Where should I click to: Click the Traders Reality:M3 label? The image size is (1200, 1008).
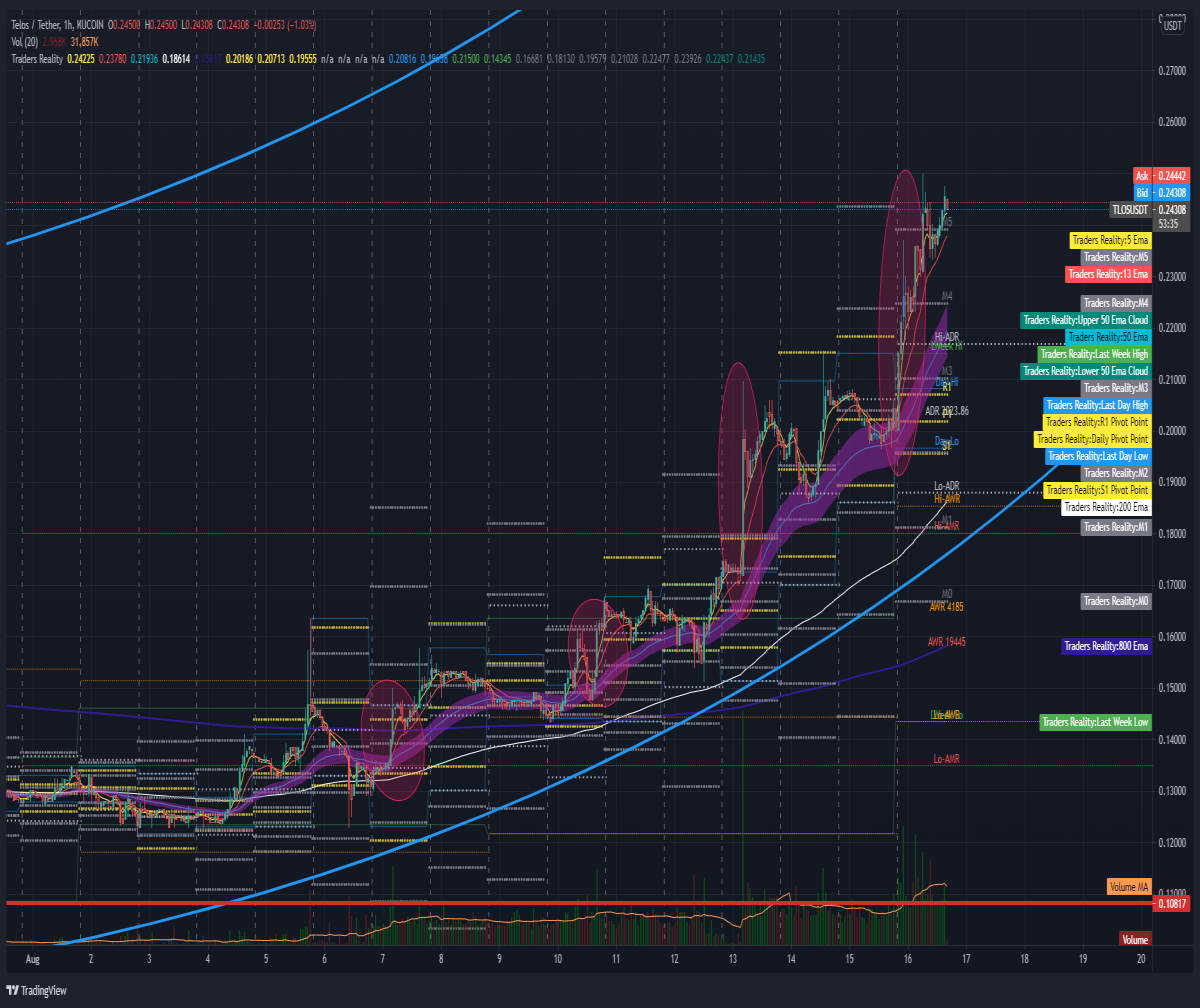tap(1117, 388)
